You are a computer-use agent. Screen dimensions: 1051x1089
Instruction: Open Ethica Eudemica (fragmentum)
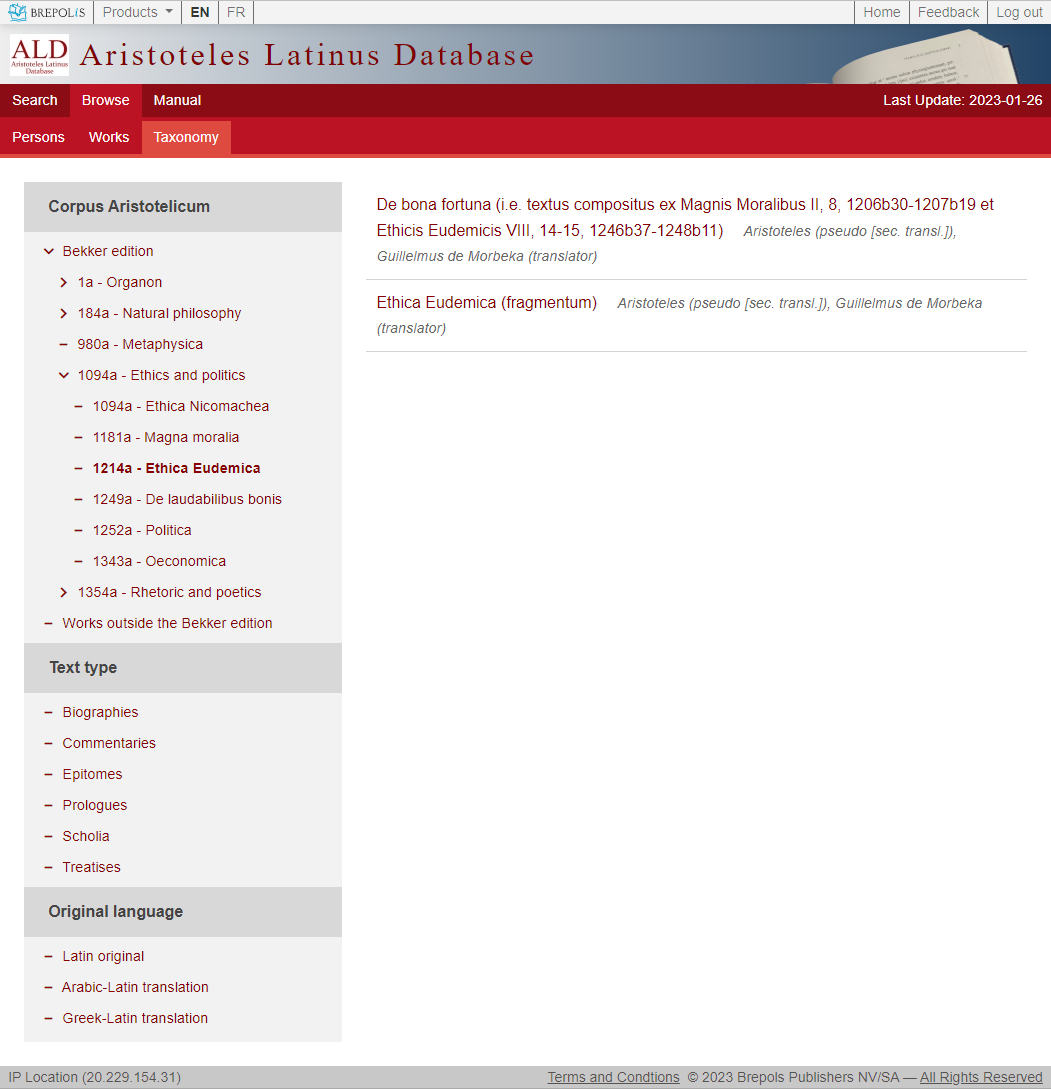tap(486, 302)
